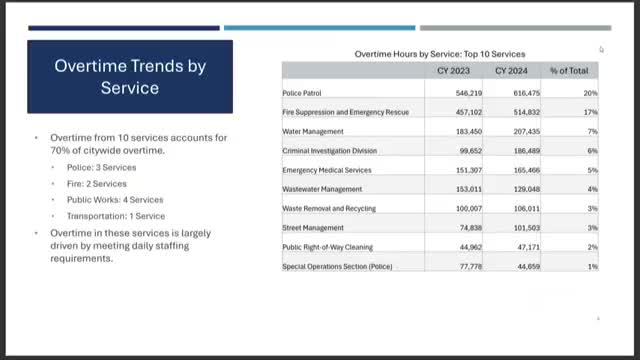Select the CY 2023 column header
The width and height of the screenshot is (640, 360).
click(453, 71)
